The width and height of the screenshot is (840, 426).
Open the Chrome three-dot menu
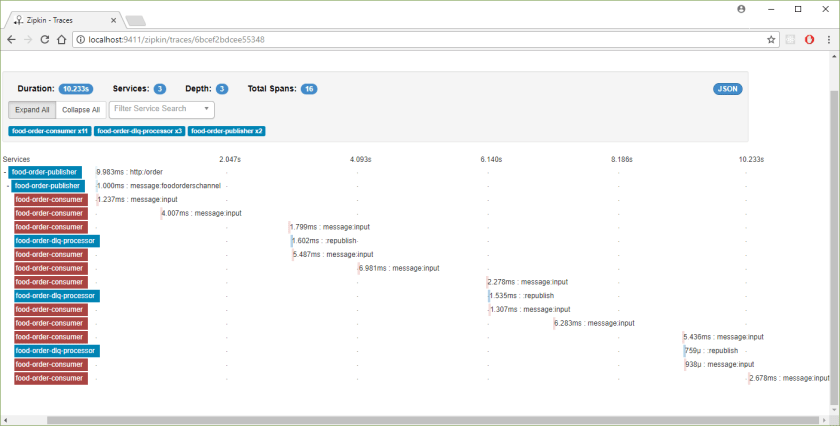pyautogui.click(x=826, y=39)
